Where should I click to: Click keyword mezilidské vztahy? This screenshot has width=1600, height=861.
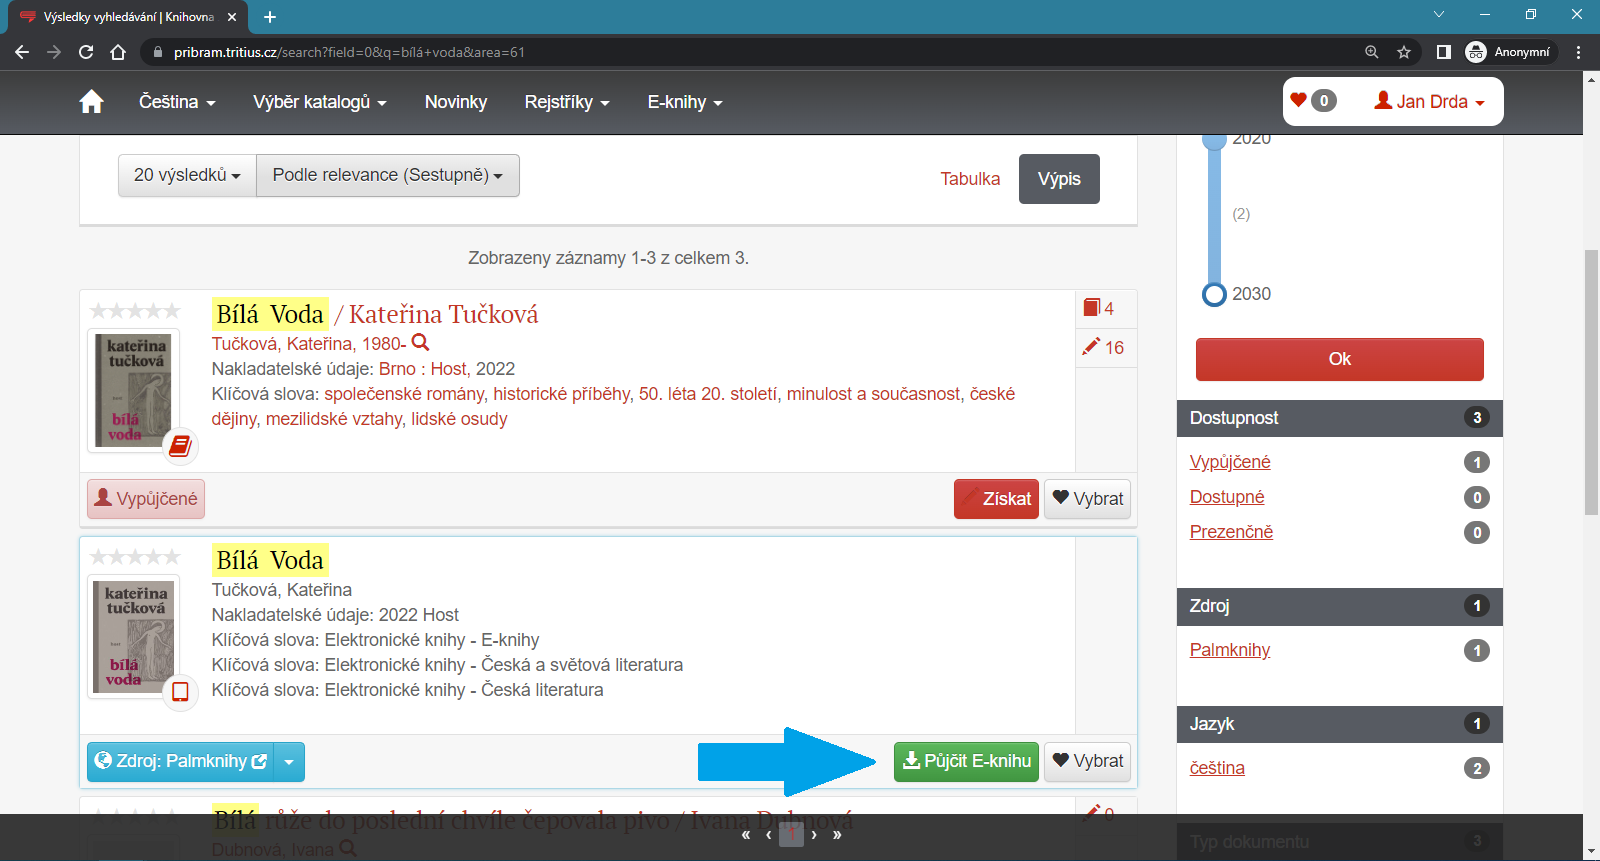pos(334,419)
